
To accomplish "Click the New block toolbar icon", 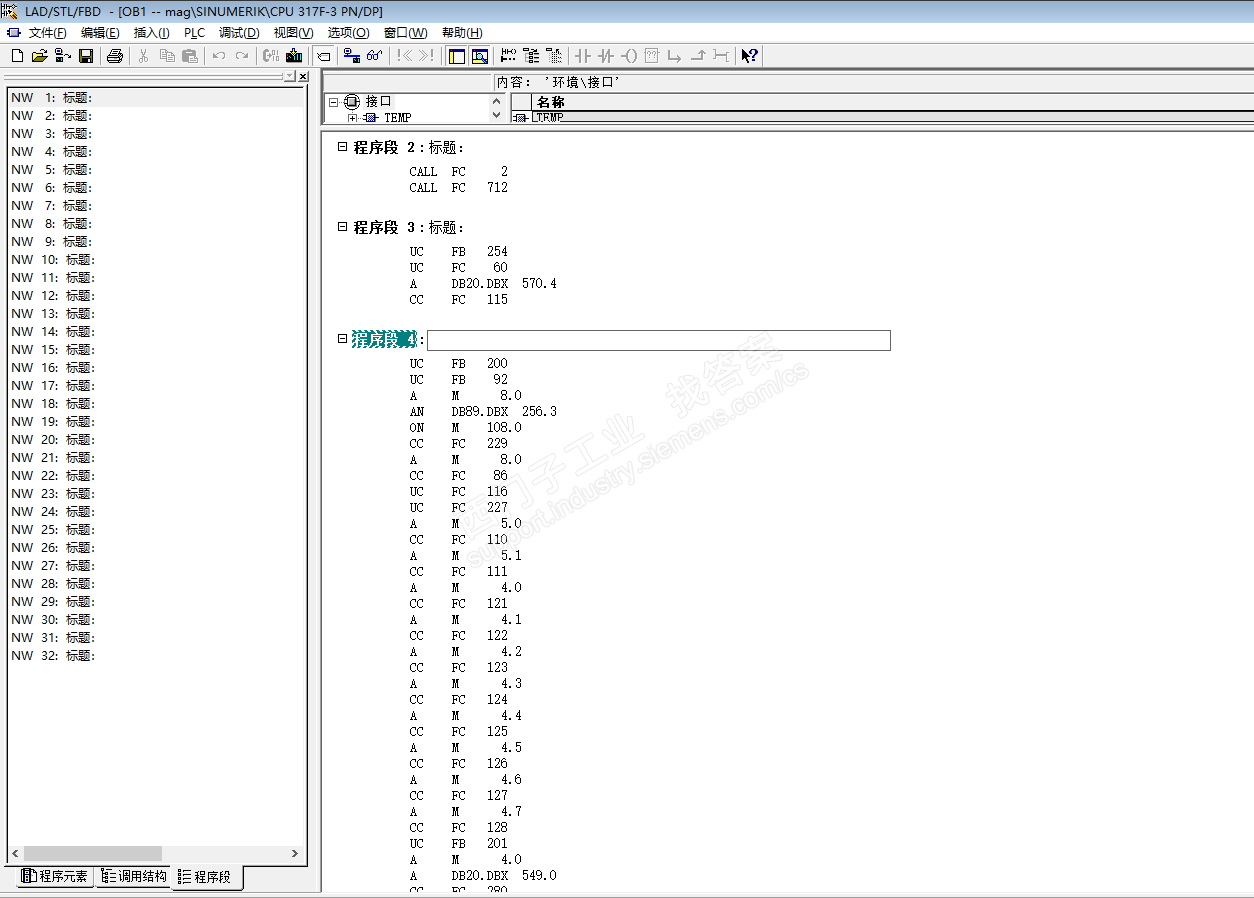I will 17,56.
